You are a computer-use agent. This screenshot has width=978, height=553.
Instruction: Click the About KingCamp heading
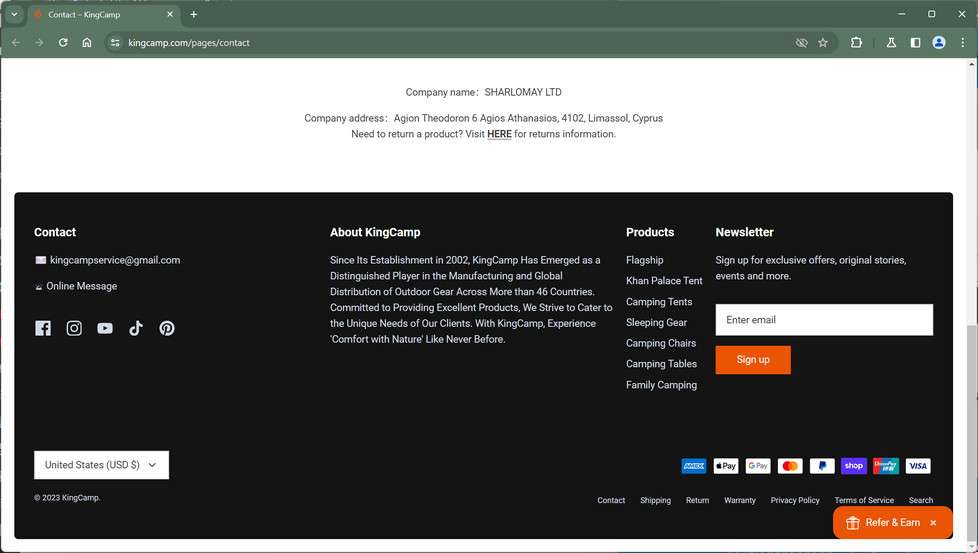coord(375,232)
